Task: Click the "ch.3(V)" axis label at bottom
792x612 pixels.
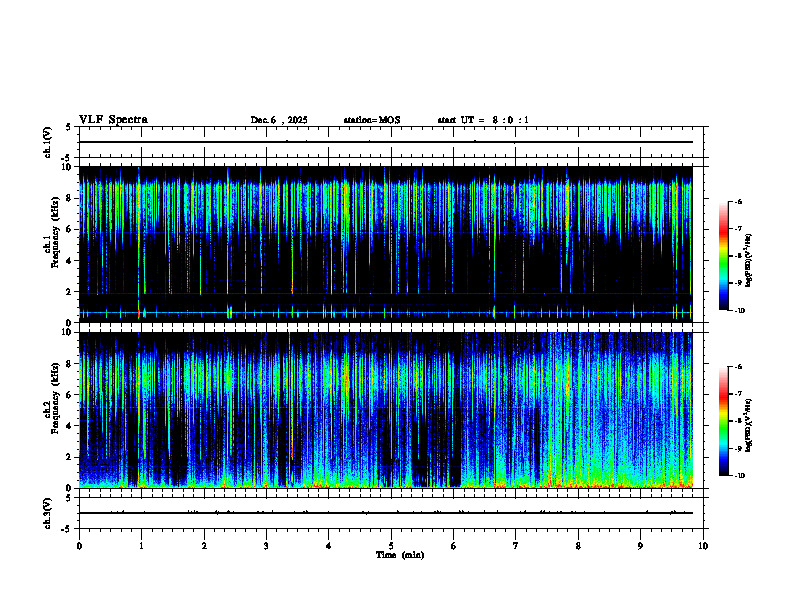Action: click(x=48, y=513)
